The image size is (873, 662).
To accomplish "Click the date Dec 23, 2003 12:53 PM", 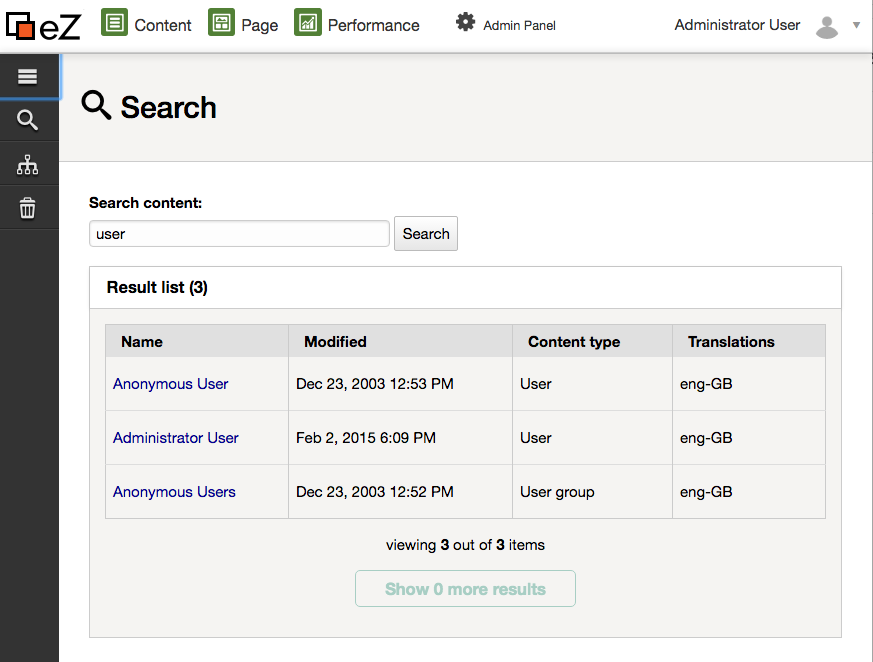I will tap(375, 384).
